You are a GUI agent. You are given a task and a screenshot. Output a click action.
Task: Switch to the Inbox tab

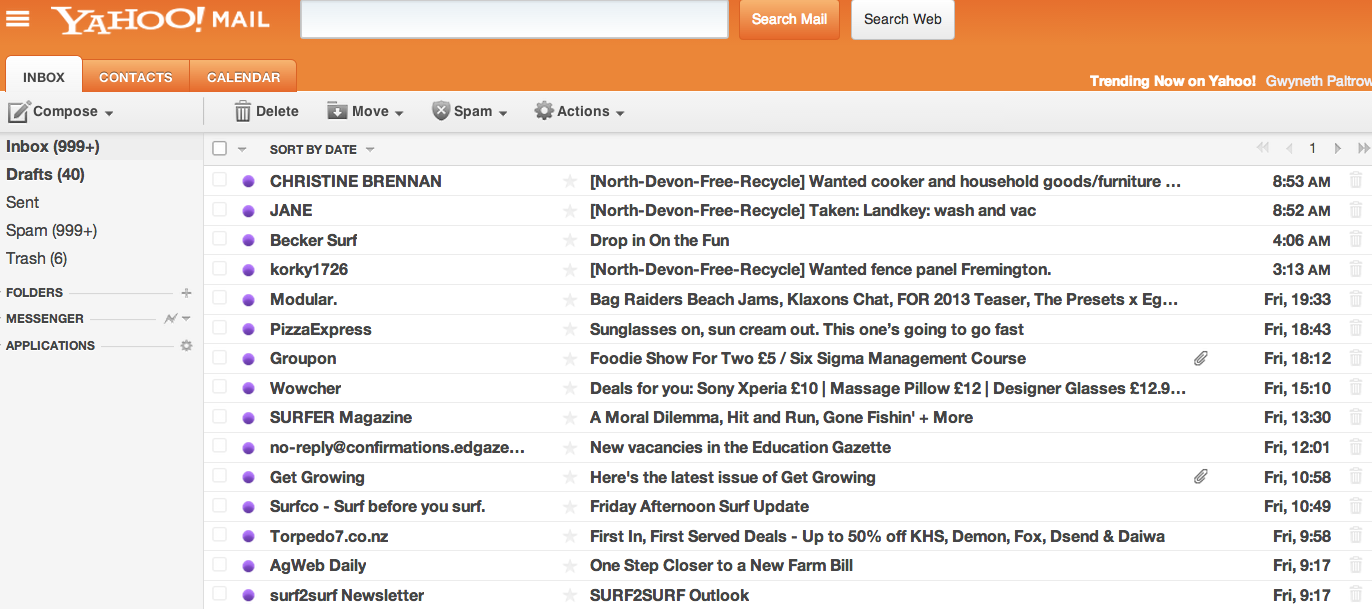point(44,77)
